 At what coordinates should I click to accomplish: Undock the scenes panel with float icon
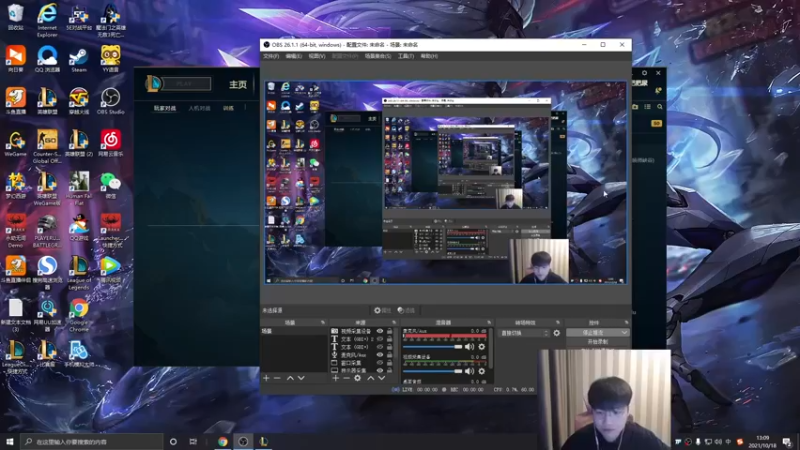pos(322,322)
